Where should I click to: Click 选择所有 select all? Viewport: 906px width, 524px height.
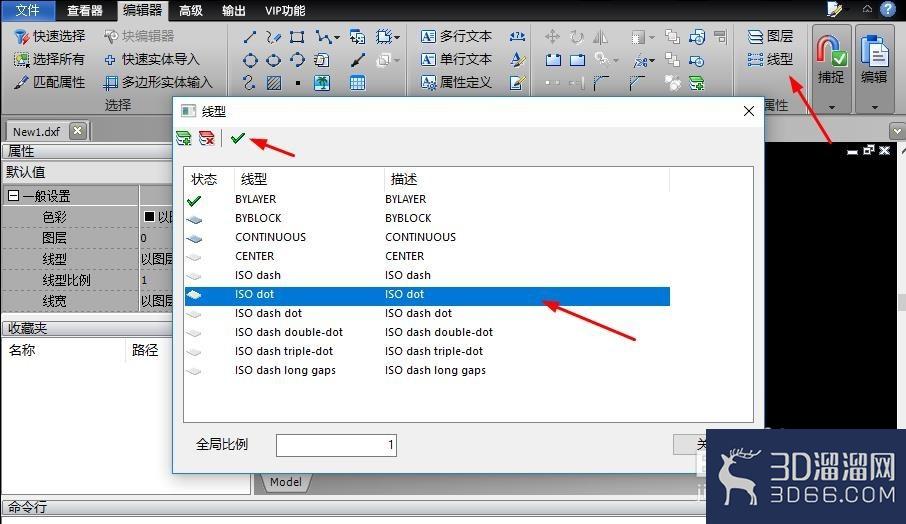(50, 60)
